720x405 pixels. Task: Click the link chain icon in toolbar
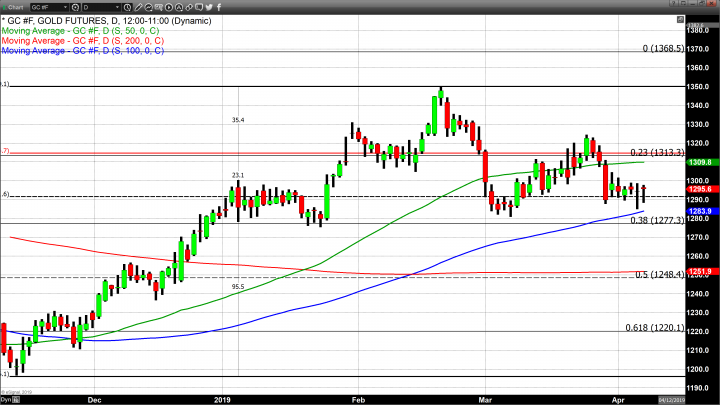coord(188,7)
